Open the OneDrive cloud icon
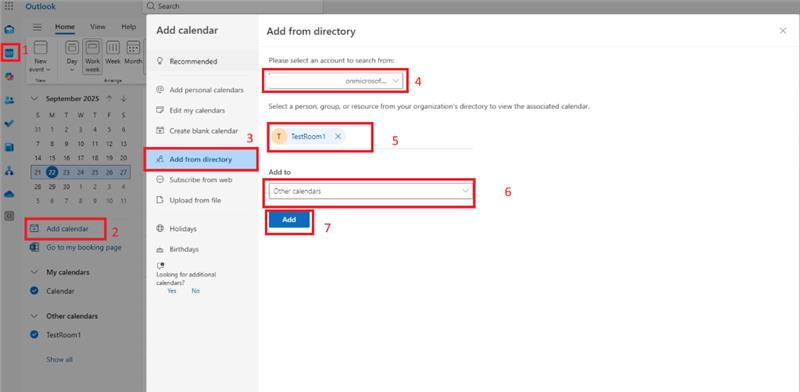800x392 pixels. pos(9,194)
